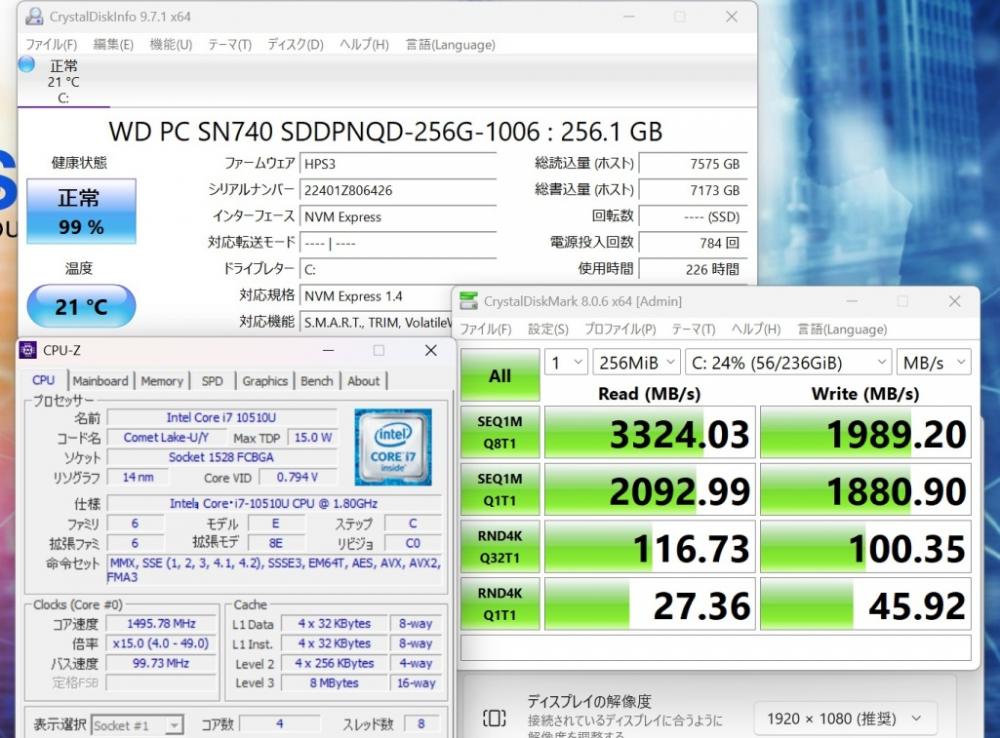Click the CPU name Intel Core i7 10510U
The height and width of the screenshot is (738, 1000).
coord(221,417)
